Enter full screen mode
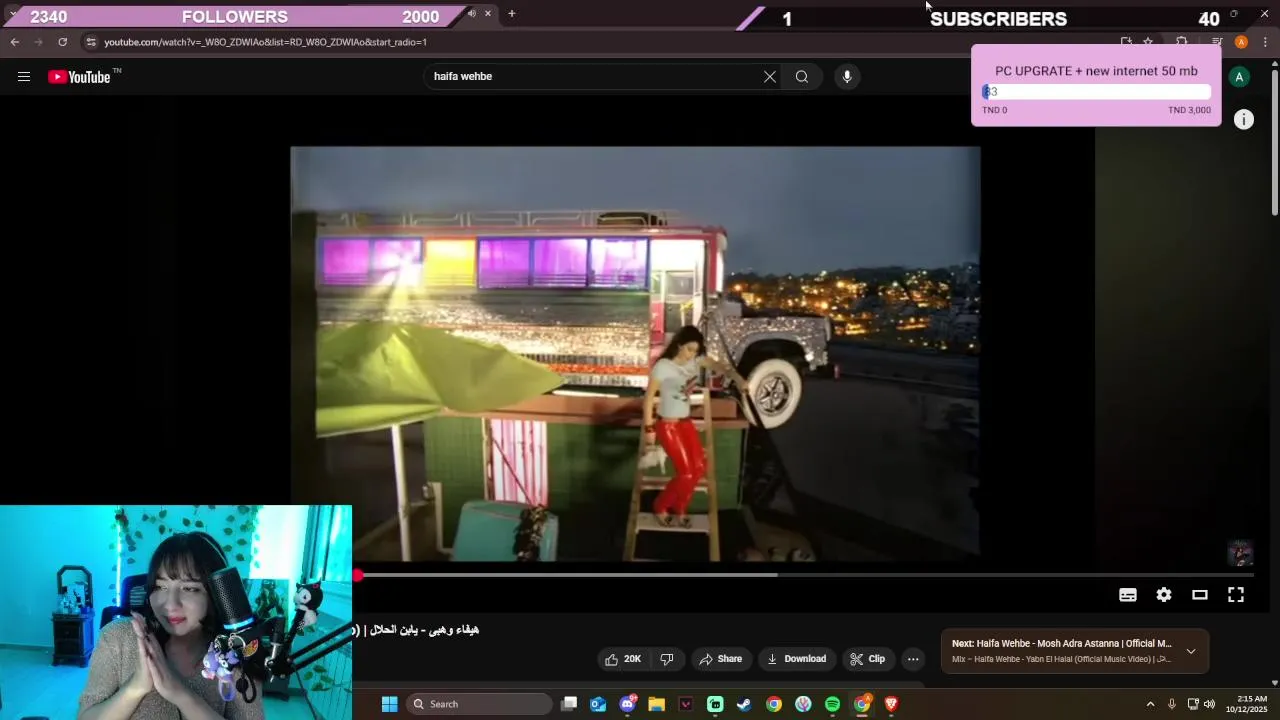The height and width of the screenshot is (720, 1280). click(1236, 595)
